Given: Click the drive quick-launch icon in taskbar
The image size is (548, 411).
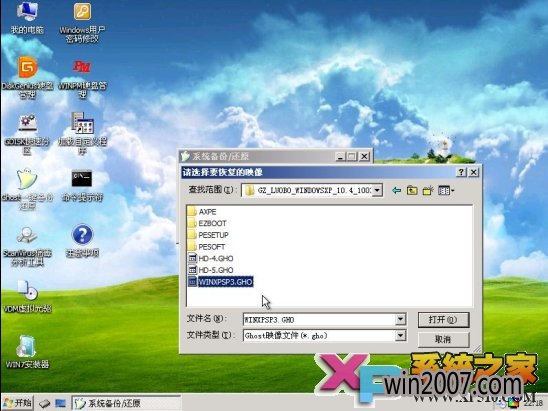Looking at the screenshot, I should tap(44, 403).
